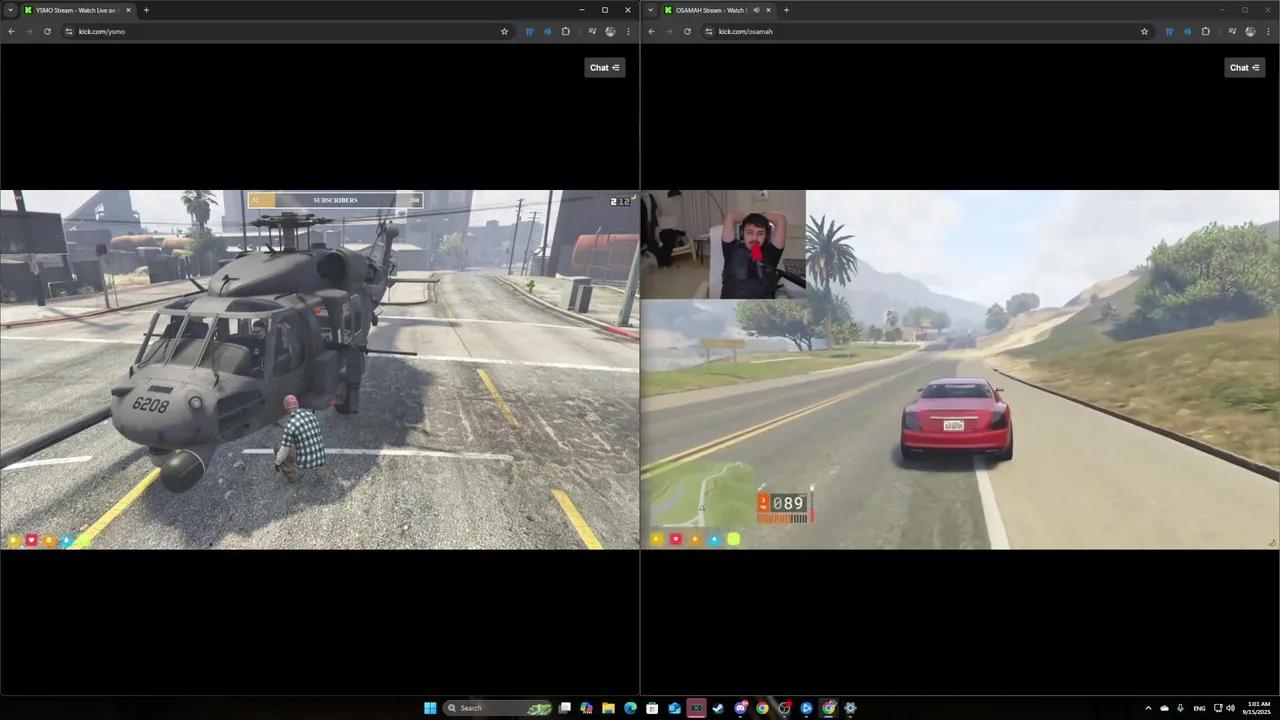Click the blue TV extension icon in the OSAMAH window
Screen dimensions: 1280x720
[x=1169, y=31]
